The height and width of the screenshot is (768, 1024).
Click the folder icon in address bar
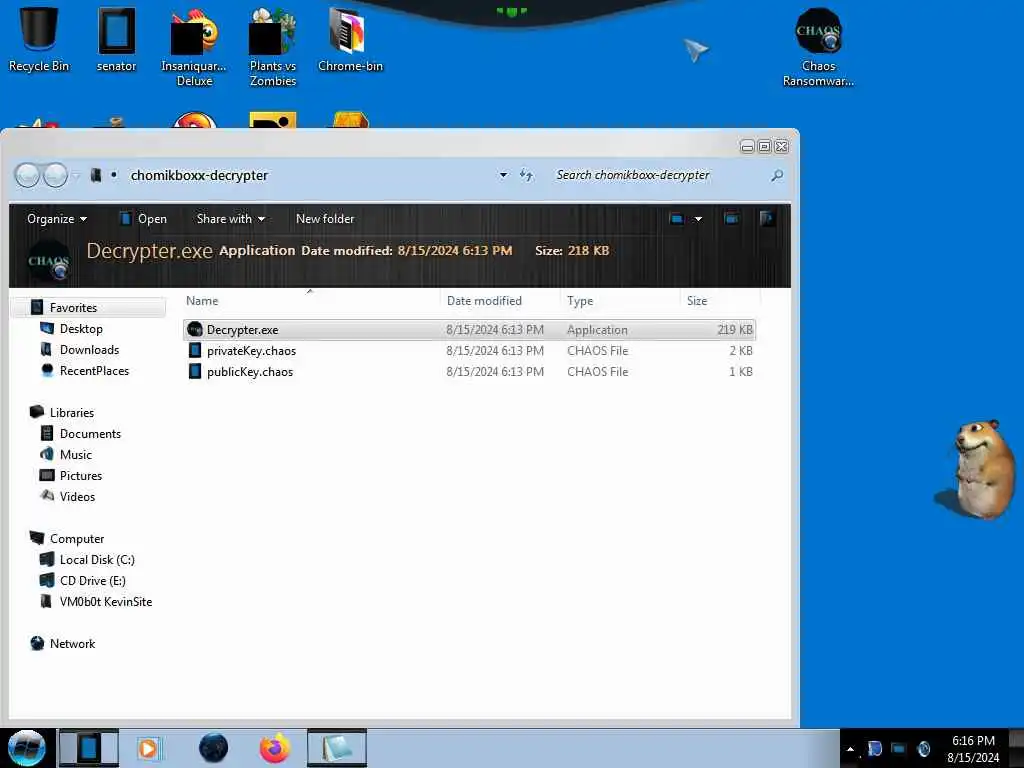(96, 175)
